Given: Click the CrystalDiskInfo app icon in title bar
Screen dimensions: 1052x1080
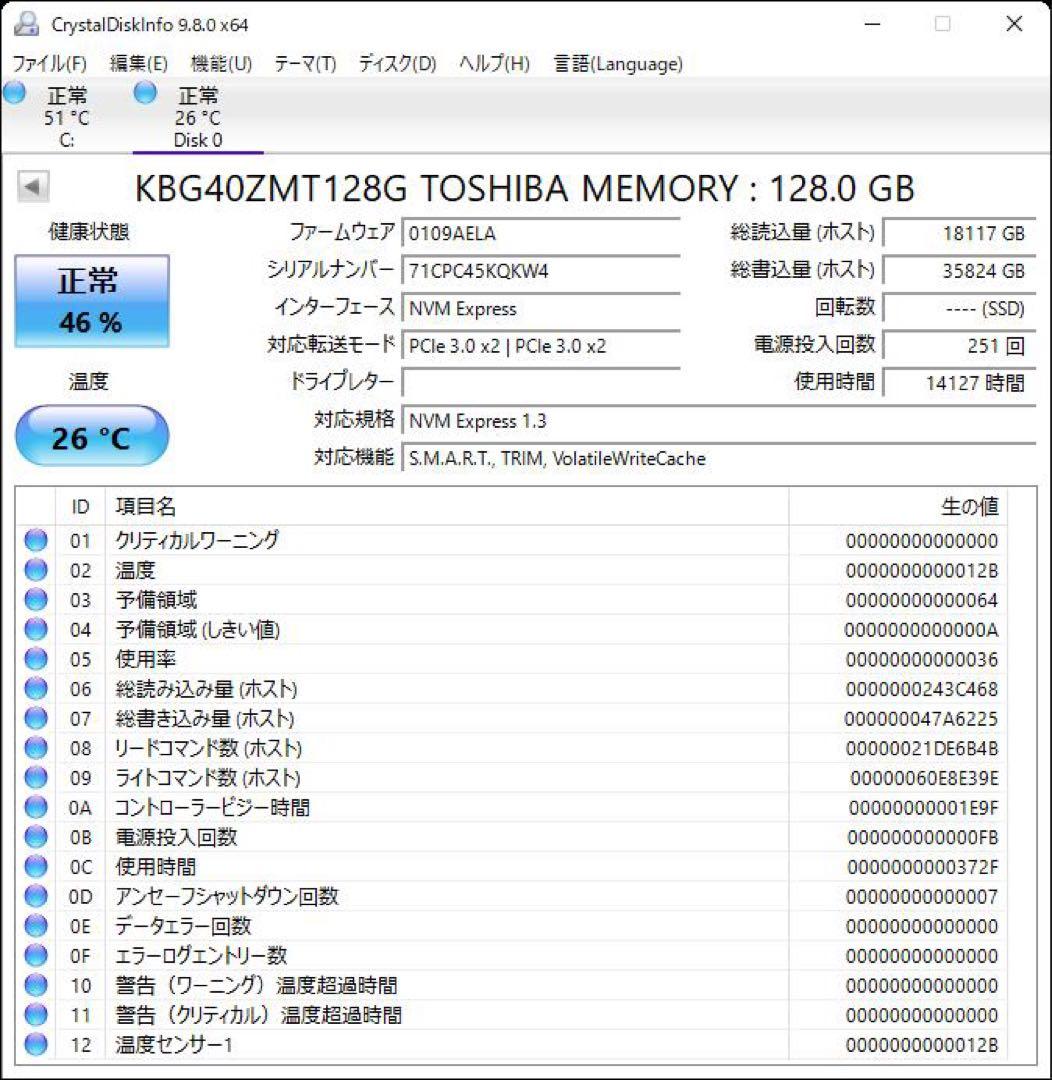Looking at the screenshot, I should [26, 24].
